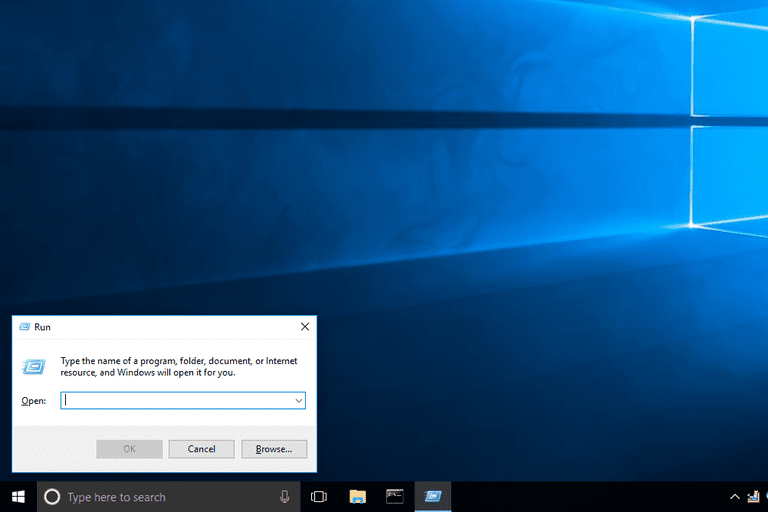768x512 pixels.
Task: Launch File Explorer from the taskbar
Action: click(358, 497)
